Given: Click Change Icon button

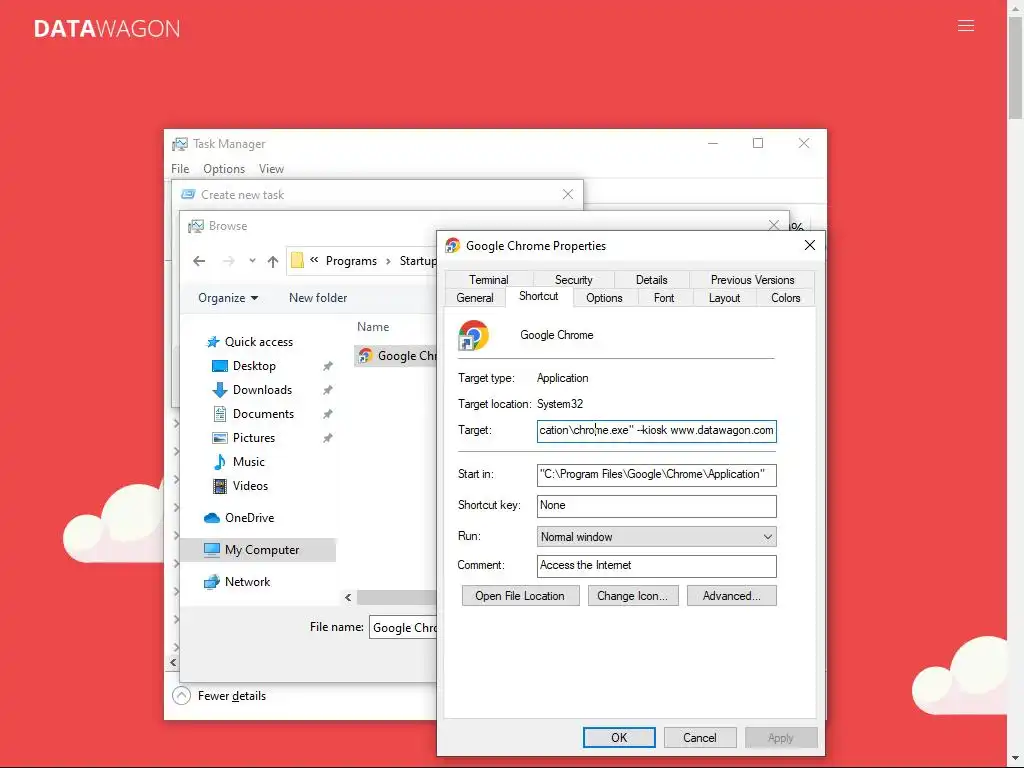Looking at the screenshot, I should (x=632, y=596).
